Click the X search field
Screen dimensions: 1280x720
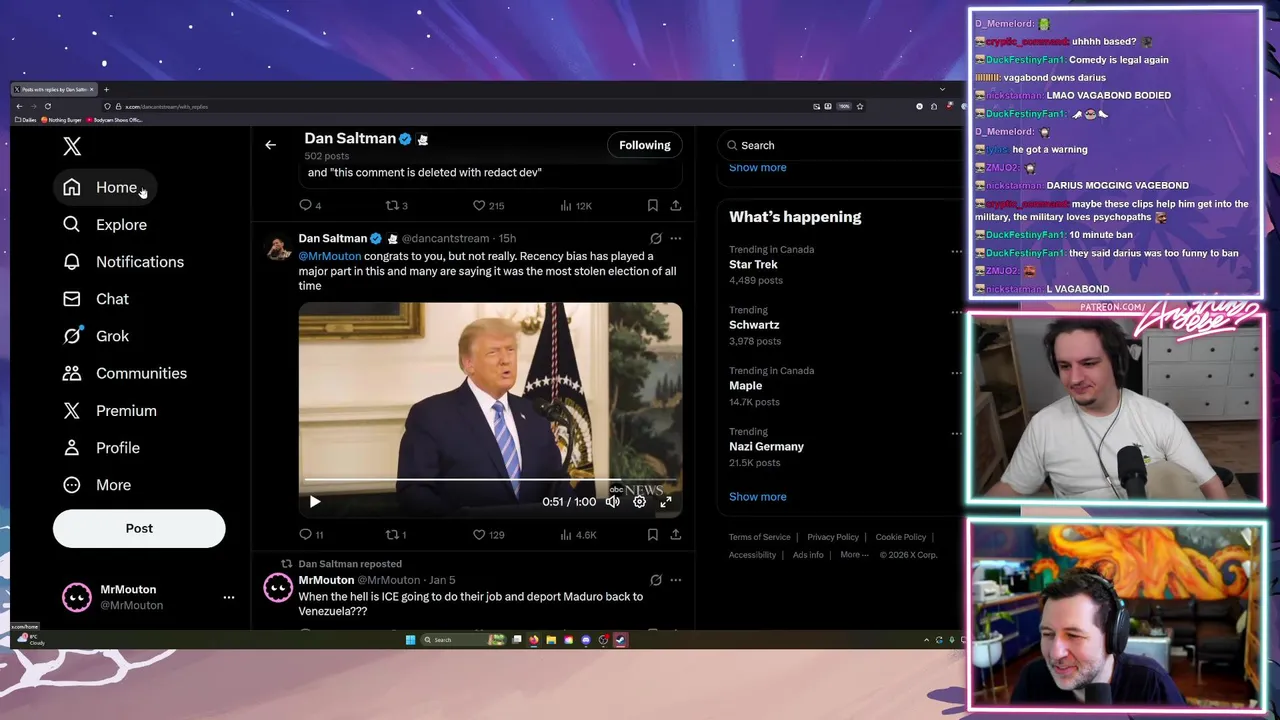[x=838, y=146]
